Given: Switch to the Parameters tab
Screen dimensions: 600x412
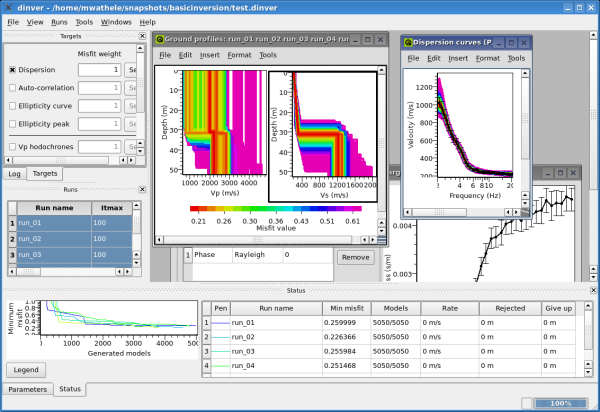Looking at the screenshot, I should (28, 389).
